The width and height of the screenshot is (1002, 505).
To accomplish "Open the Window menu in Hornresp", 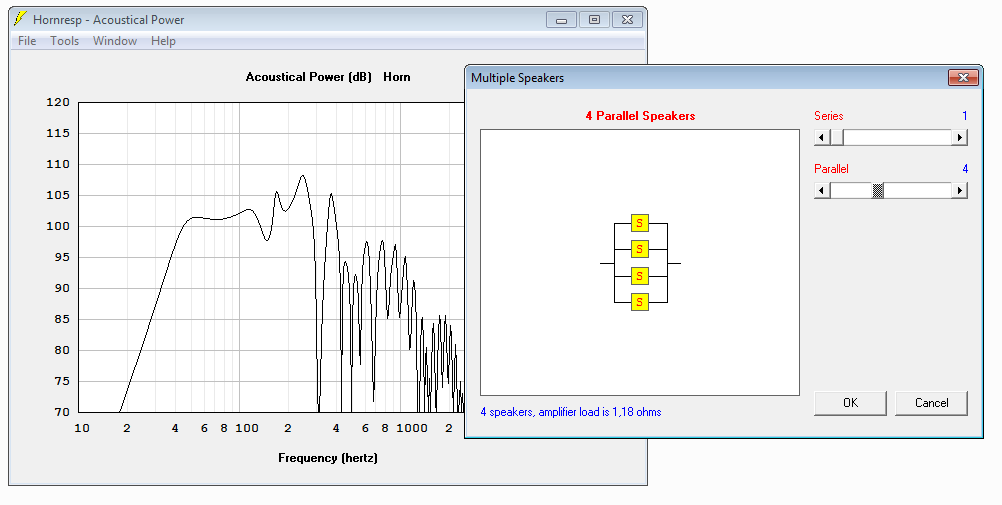I will [x=115, y=41].
